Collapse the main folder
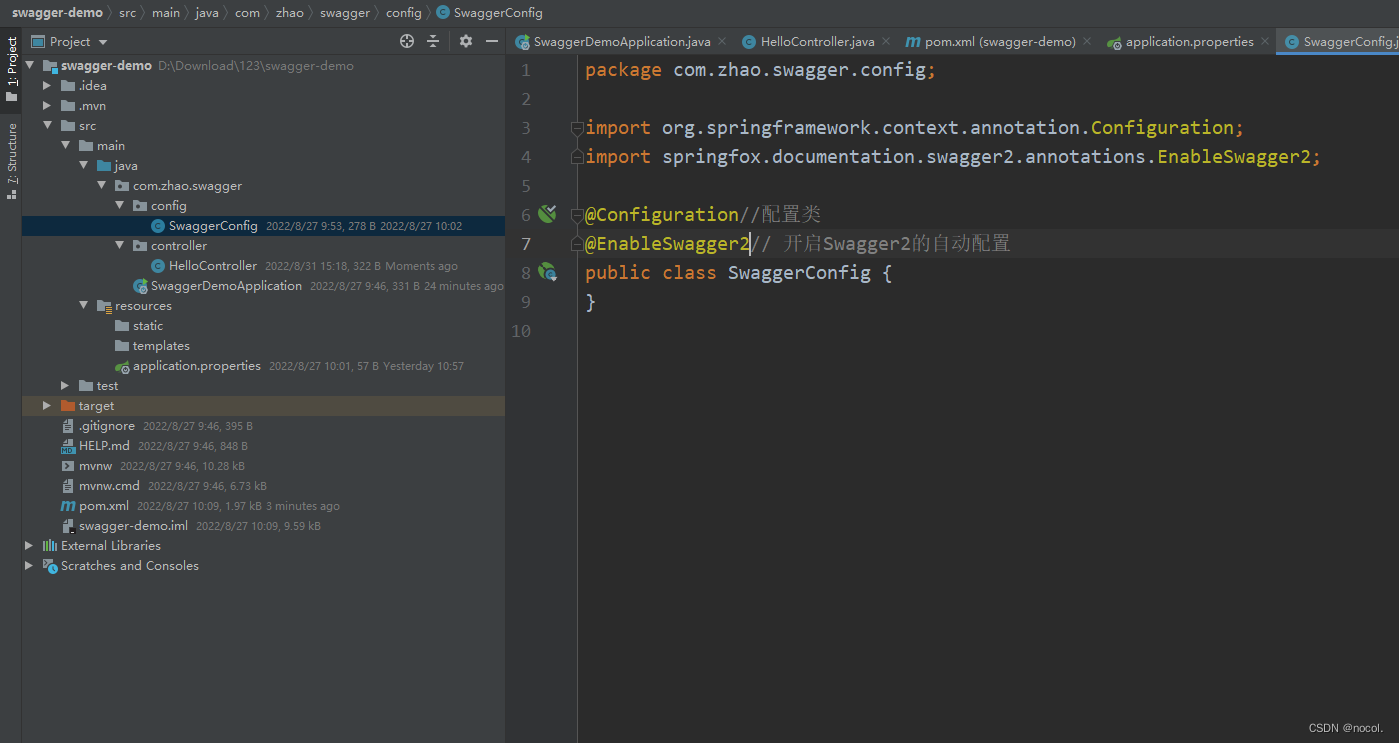Viewport: 1399px width, 743px height. click(65, 146)
